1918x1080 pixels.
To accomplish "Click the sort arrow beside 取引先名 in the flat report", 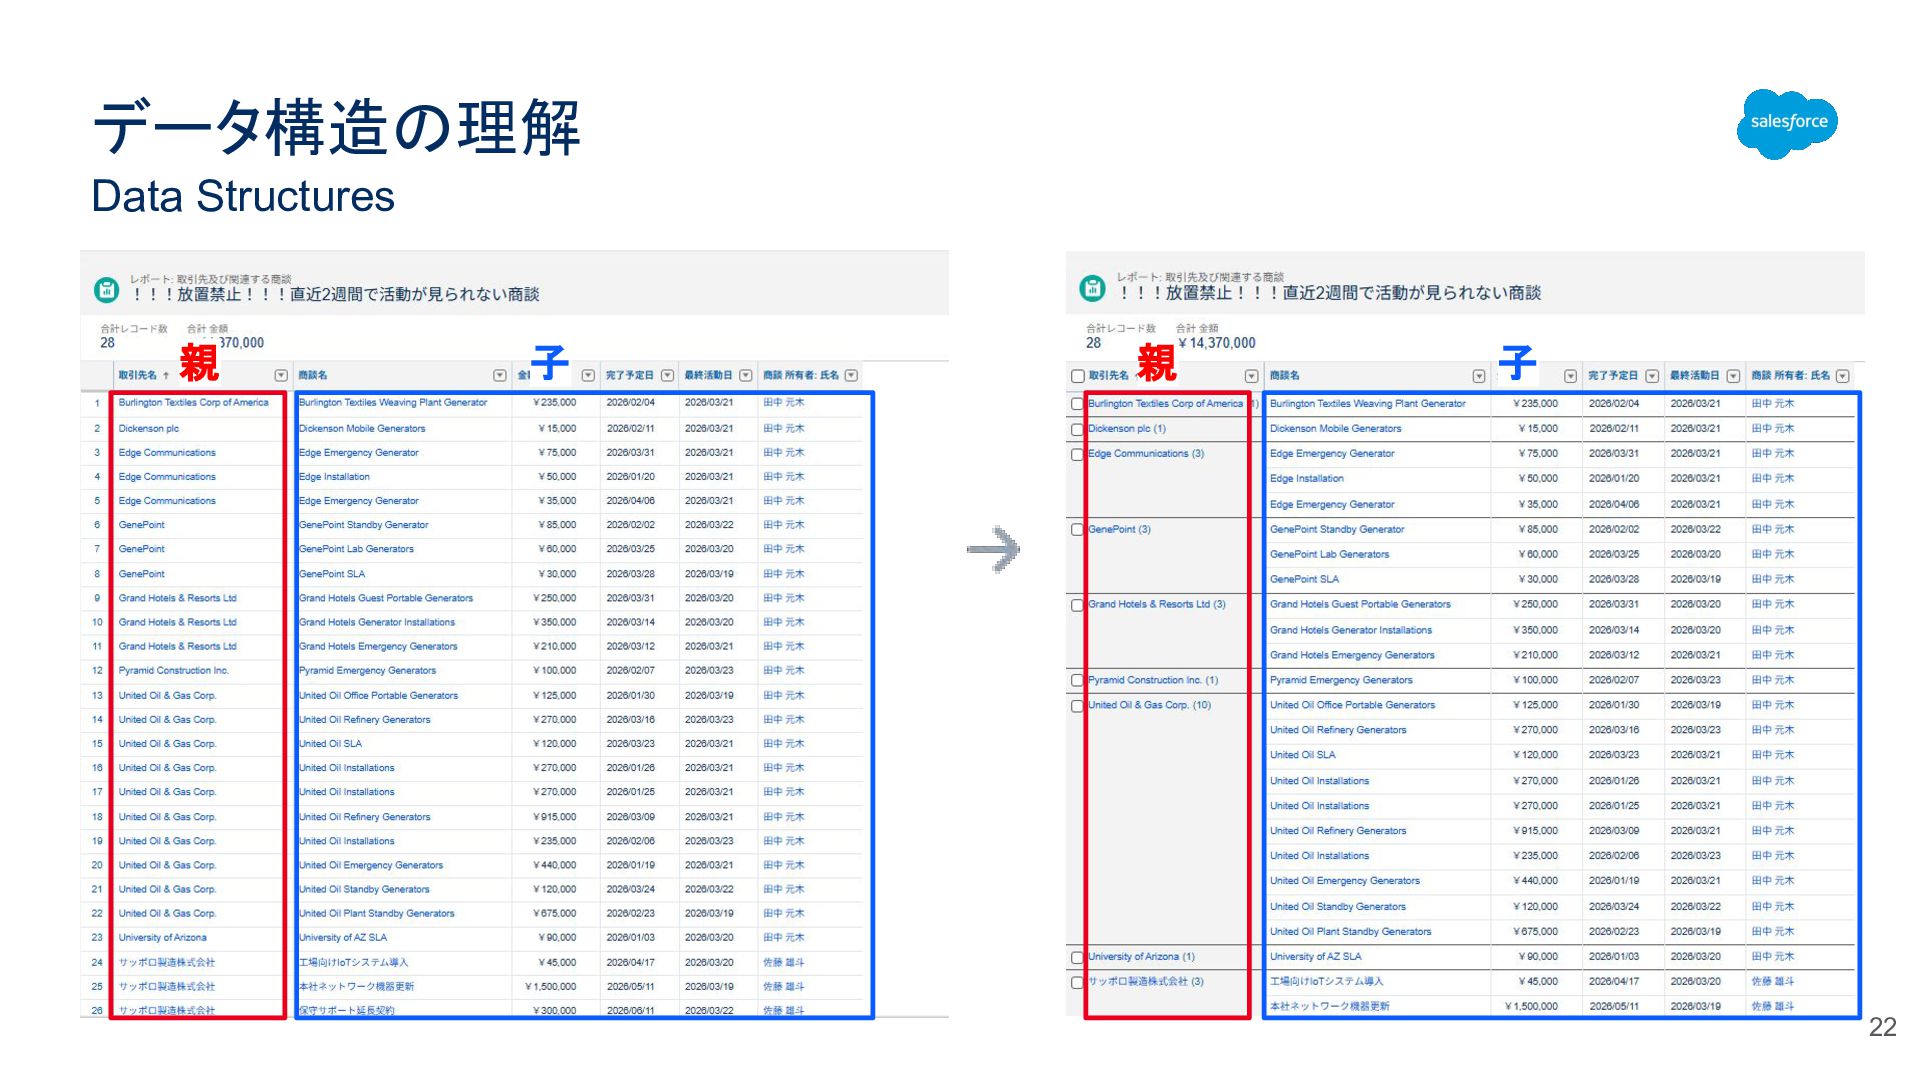I will click(166, 376).
